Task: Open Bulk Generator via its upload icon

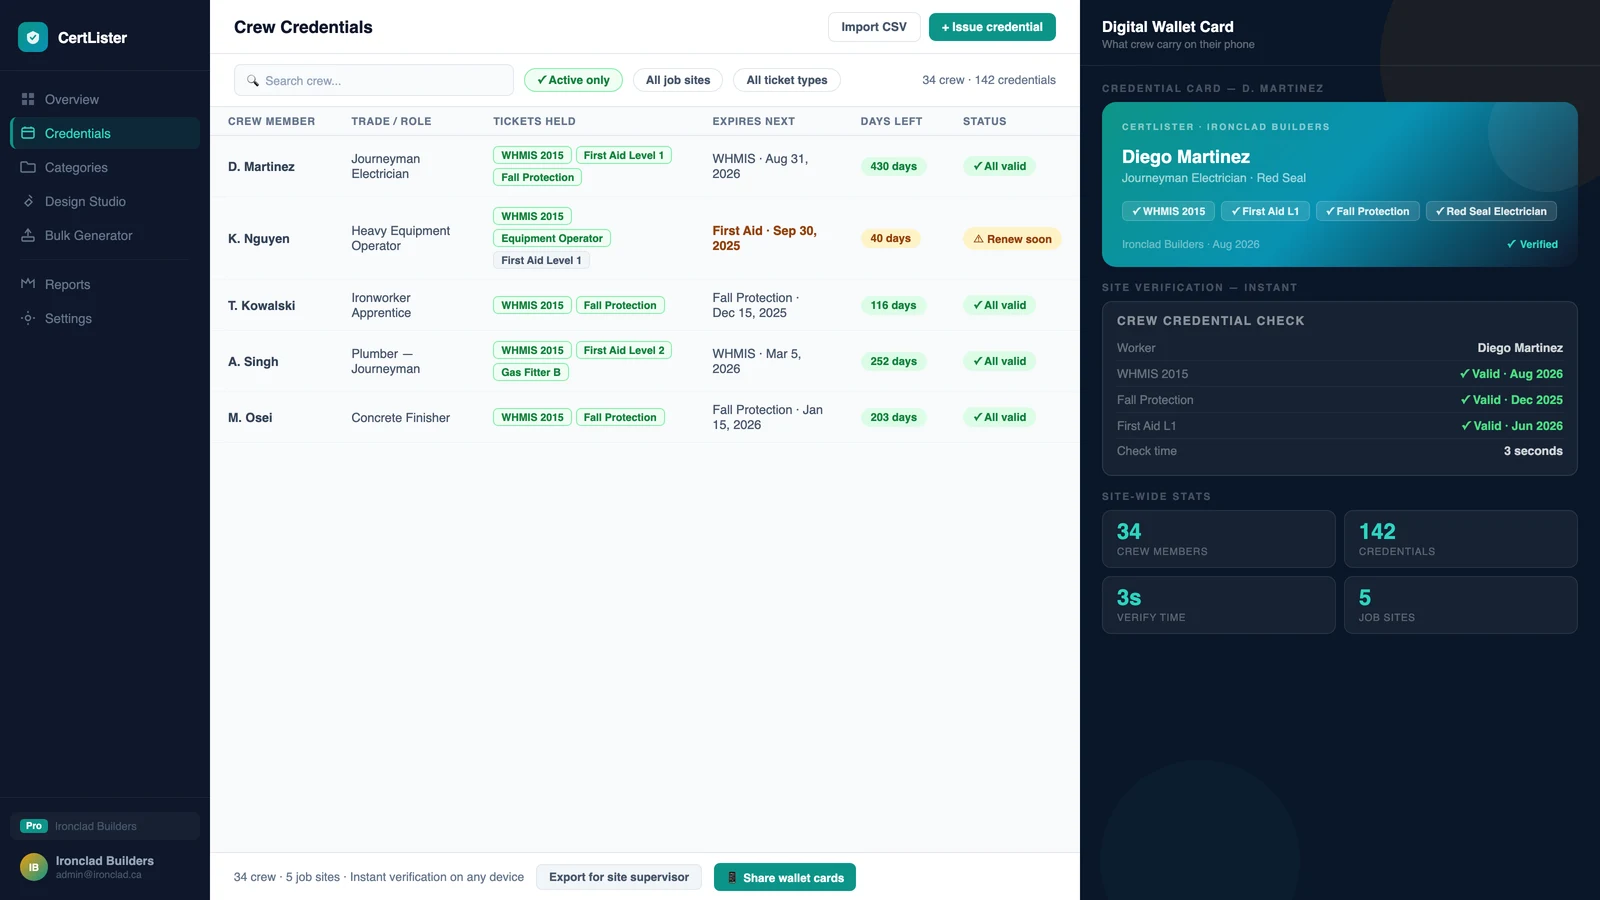Action: click(28, 235)
